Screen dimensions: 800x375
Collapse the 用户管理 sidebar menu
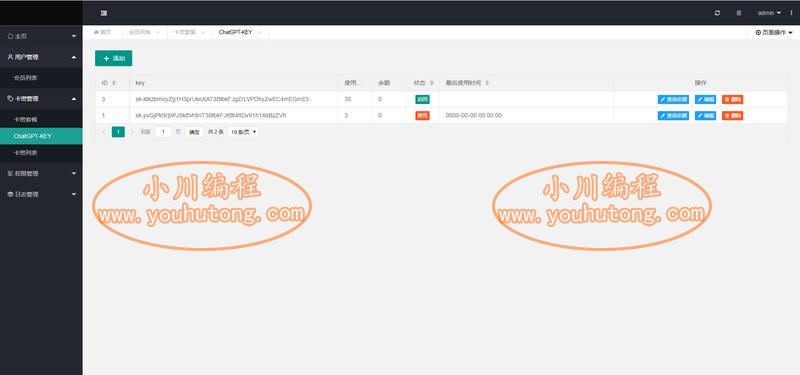coord(41,57)
